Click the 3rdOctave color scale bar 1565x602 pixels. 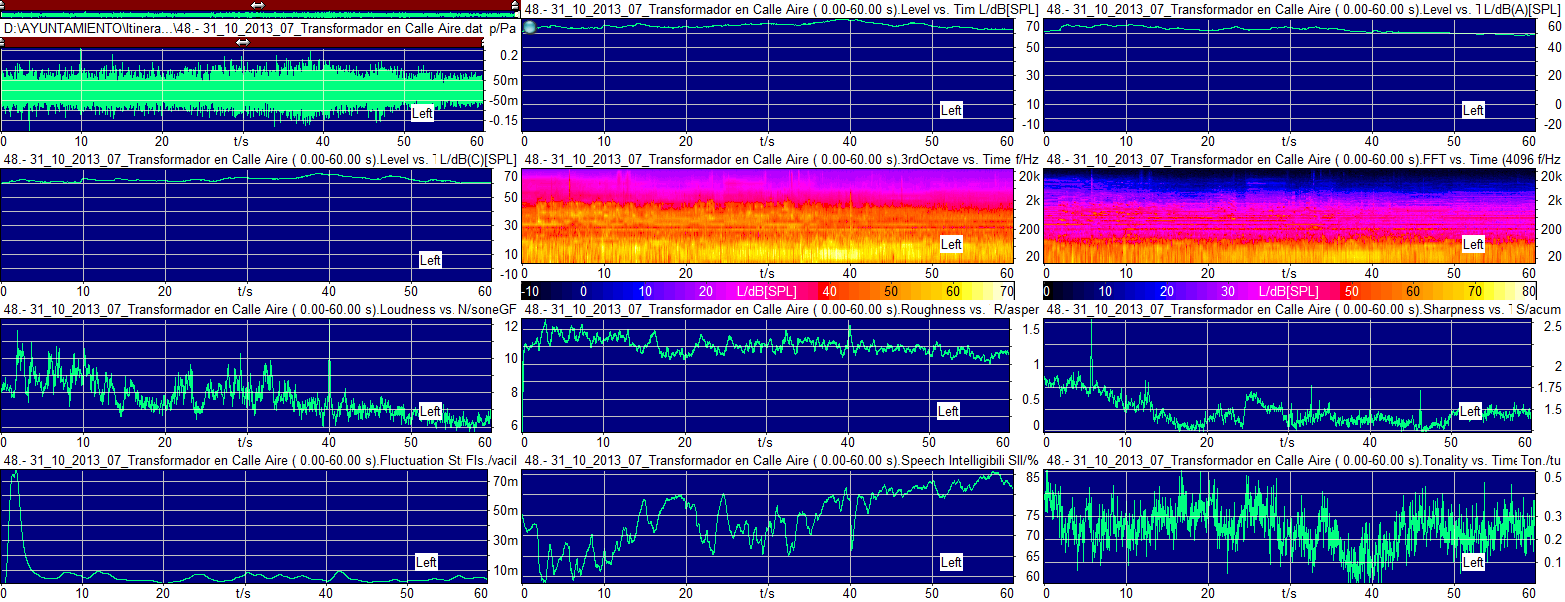[x=767, y=290]
